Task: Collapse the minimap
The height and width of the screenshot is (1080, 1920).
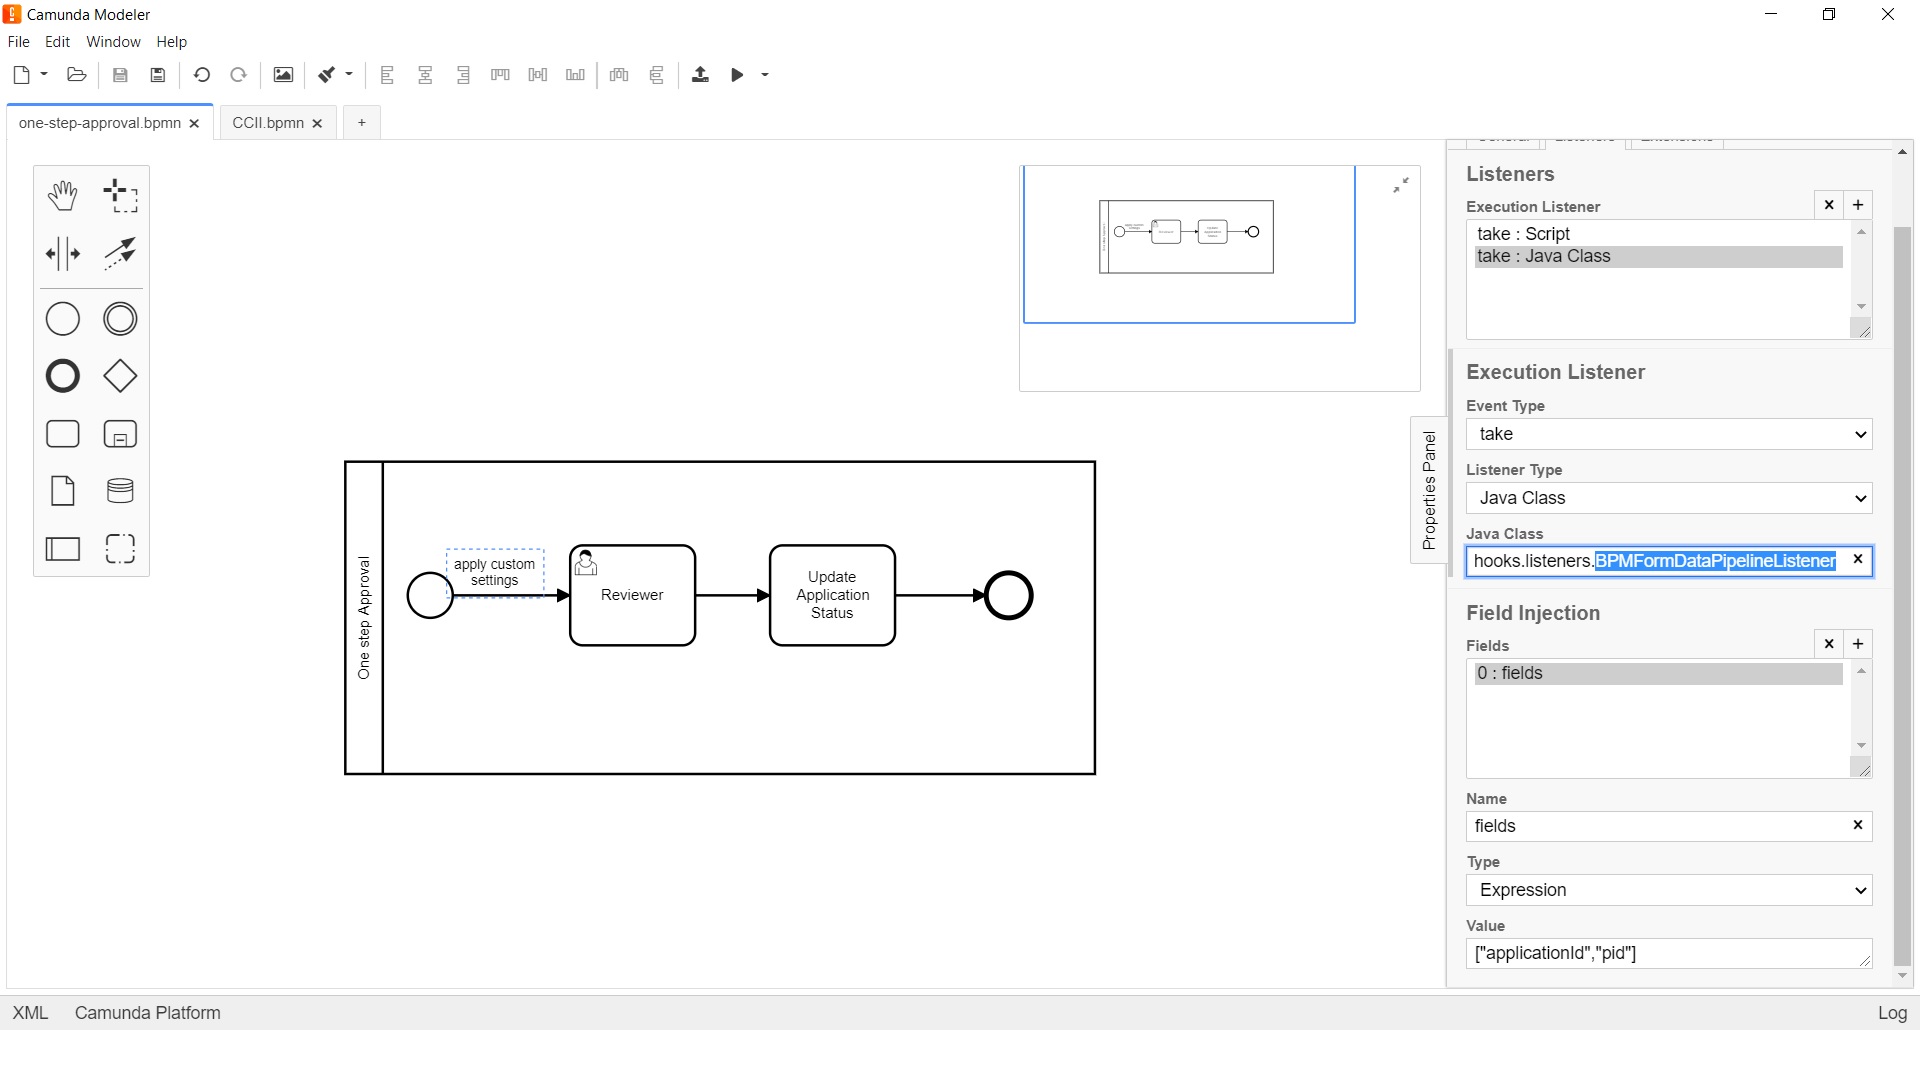Action: pos(1401,185)
